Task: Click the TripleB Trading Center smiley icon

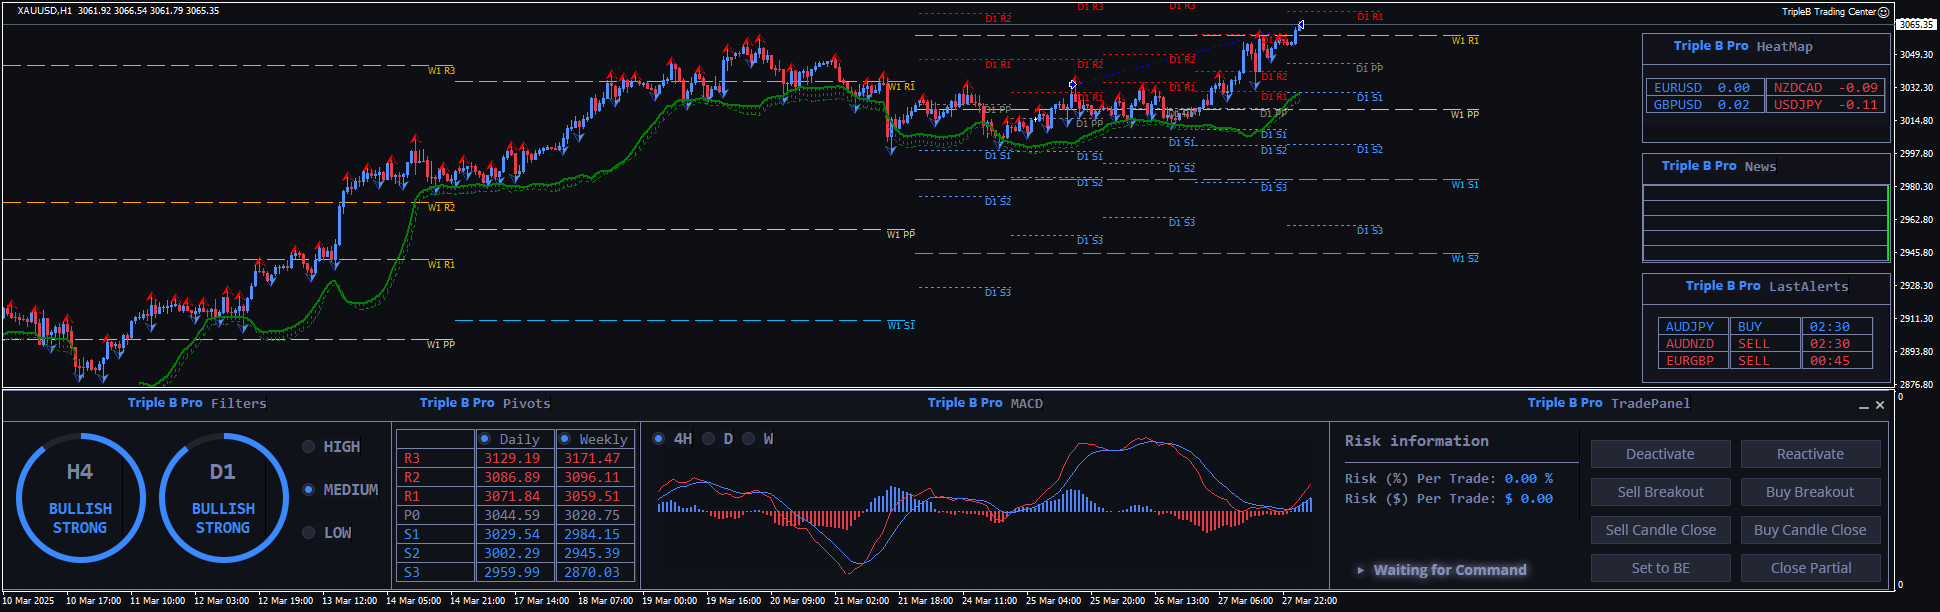Action: [x=1884, y=12]
